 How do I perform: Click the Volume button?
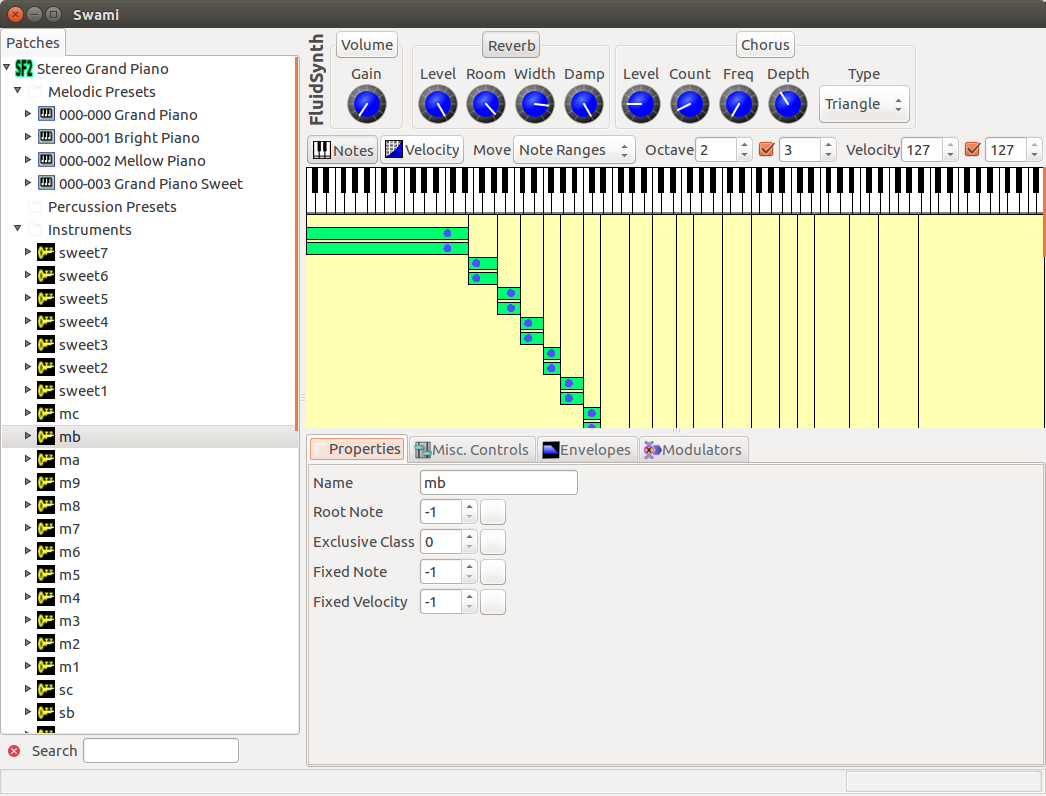click(366, 45)
